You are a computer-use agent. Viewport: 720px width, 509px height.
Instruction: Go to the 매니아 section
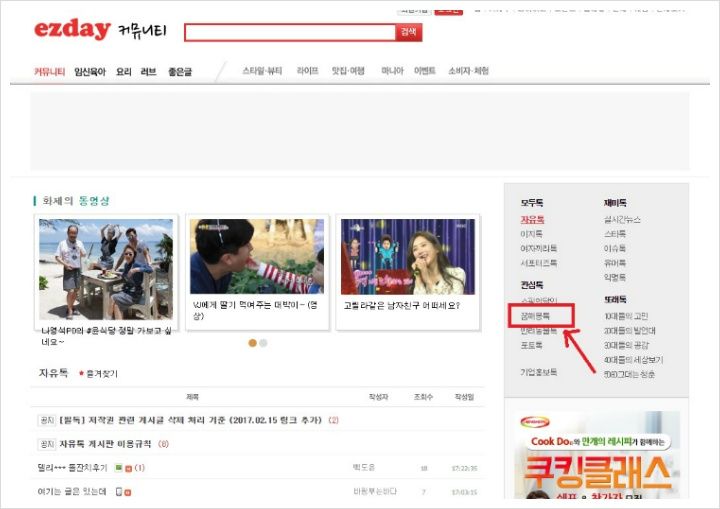(x=392, y=71)
